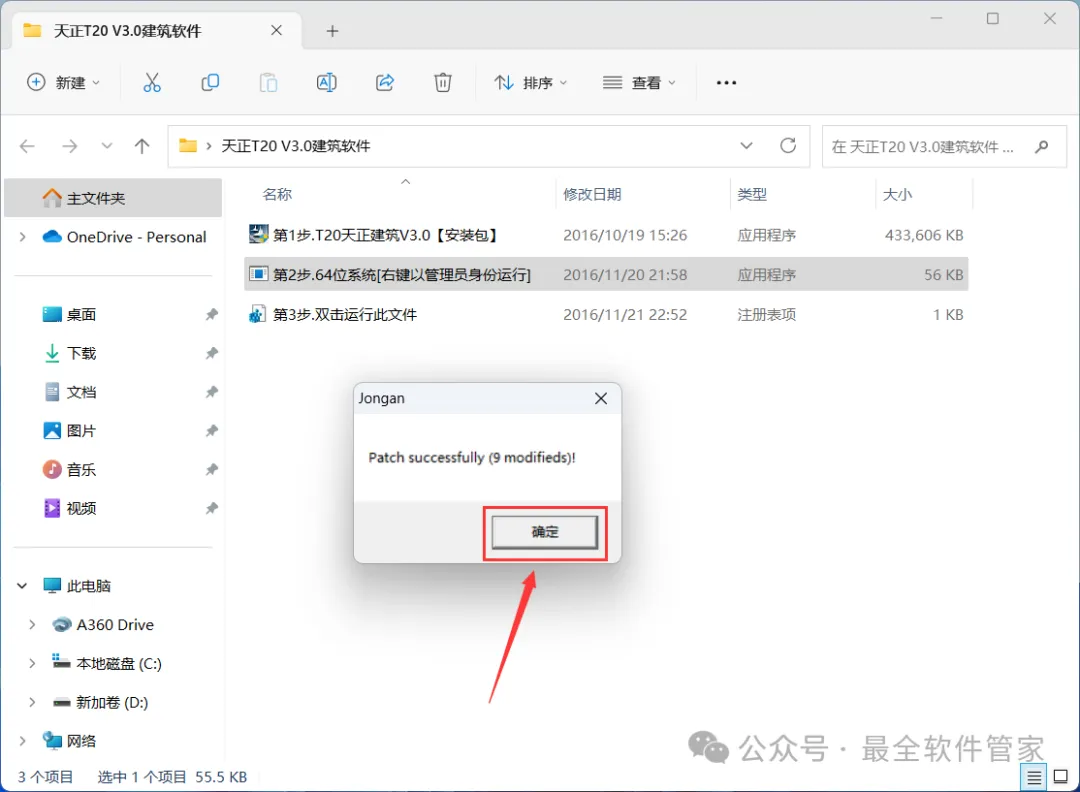Click the pin icon next to 图片
1080x792 pixels.
tap(211, 430)
